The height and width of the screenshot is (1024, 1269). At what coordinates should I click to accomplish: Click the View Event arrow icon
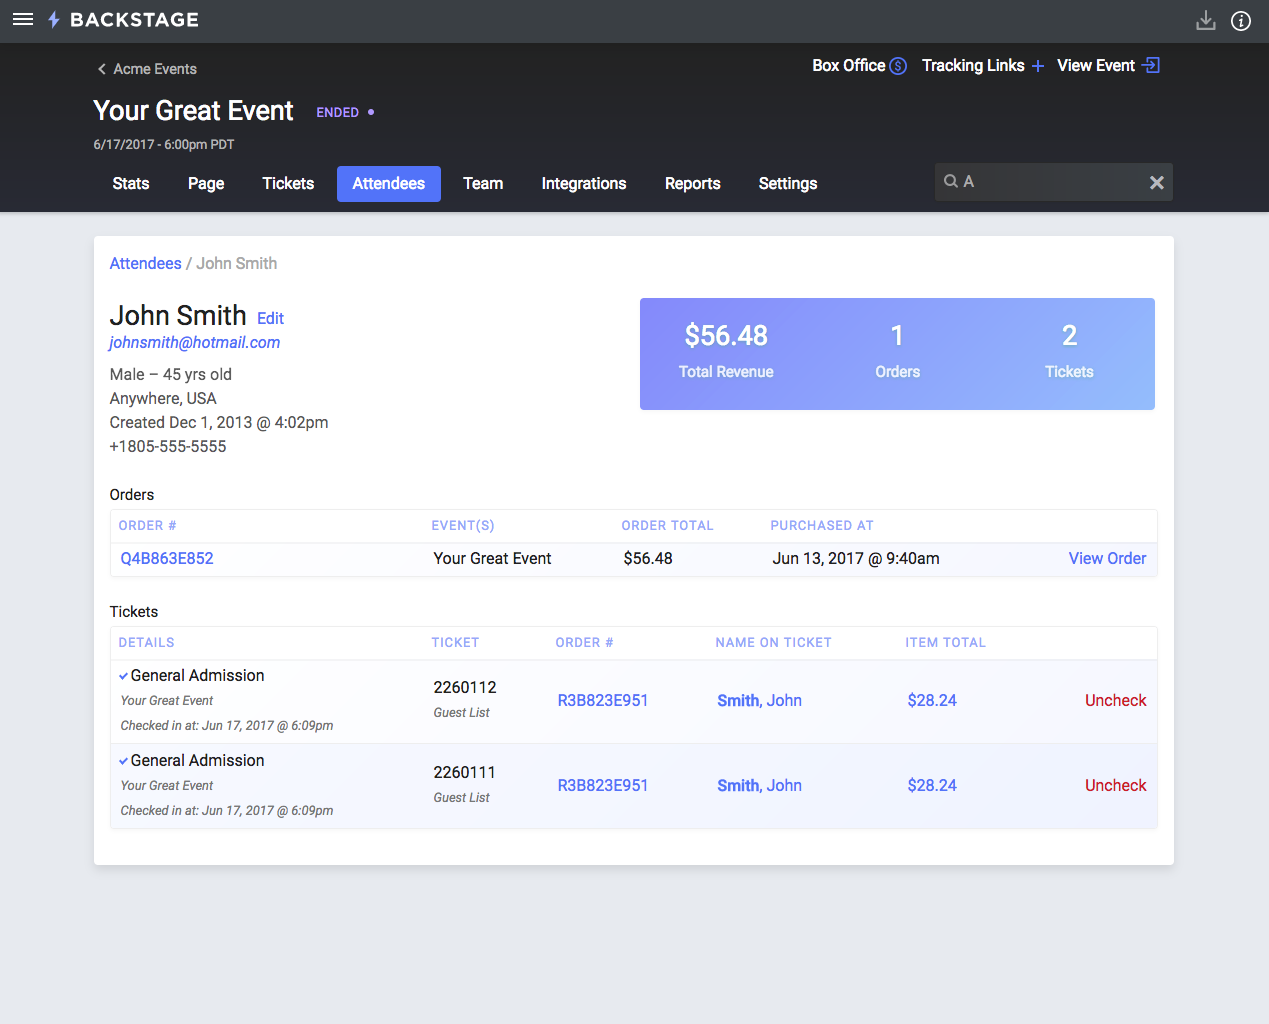(1151, 65)
